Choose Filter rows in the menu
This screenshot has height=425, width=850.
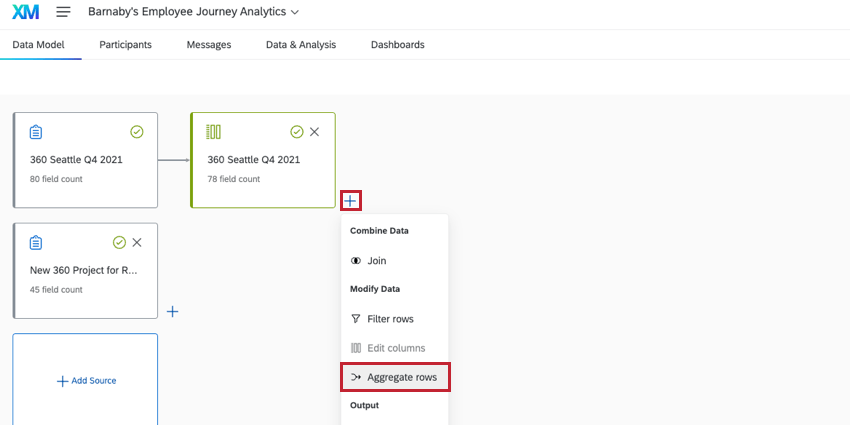389,319
